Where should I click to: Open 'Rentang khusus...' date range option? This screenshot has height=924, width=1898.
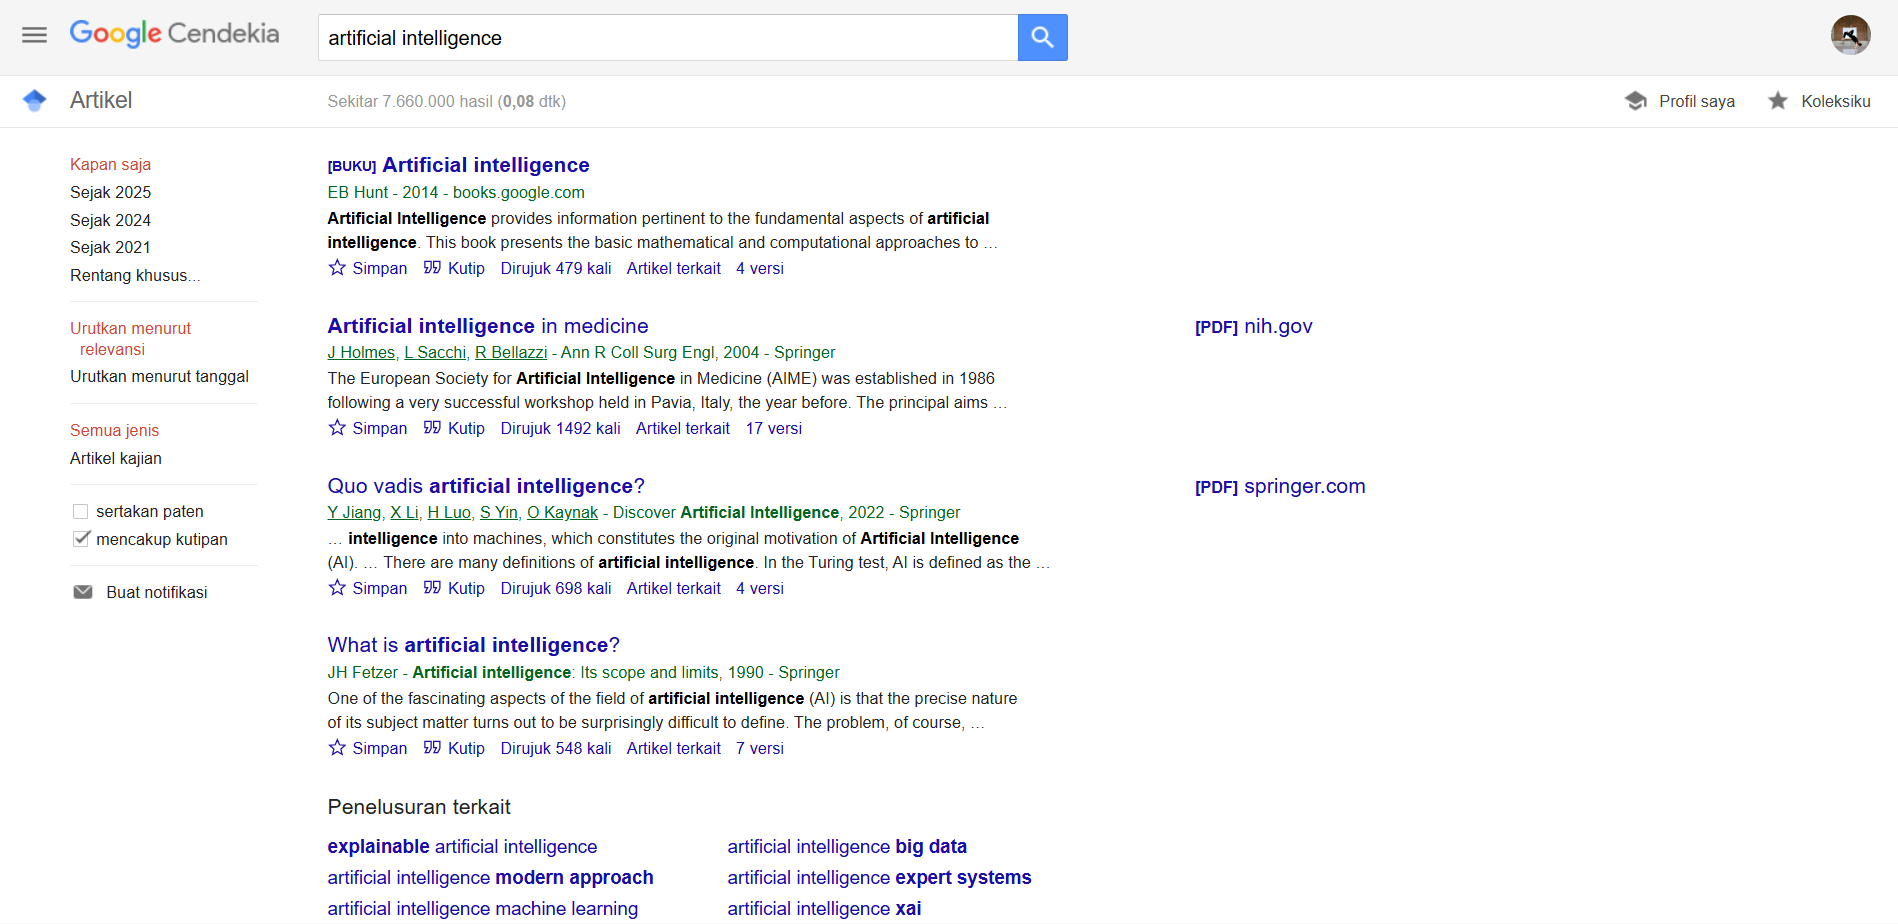click(134, 275)
